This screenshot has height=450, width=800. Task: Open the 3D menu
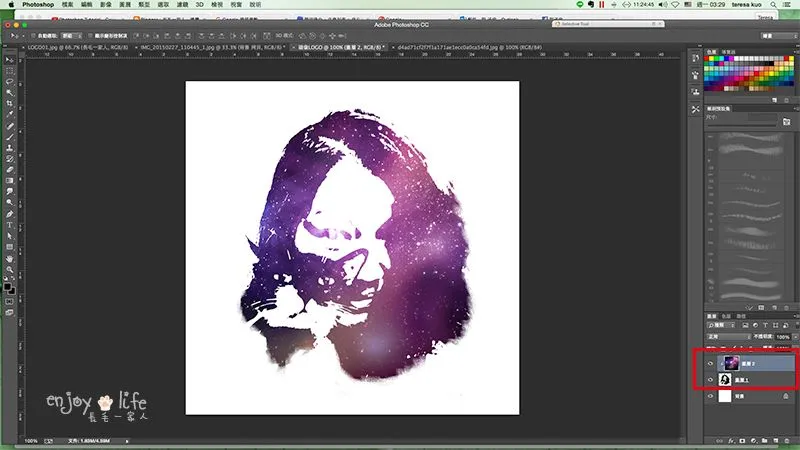[199, 5]
